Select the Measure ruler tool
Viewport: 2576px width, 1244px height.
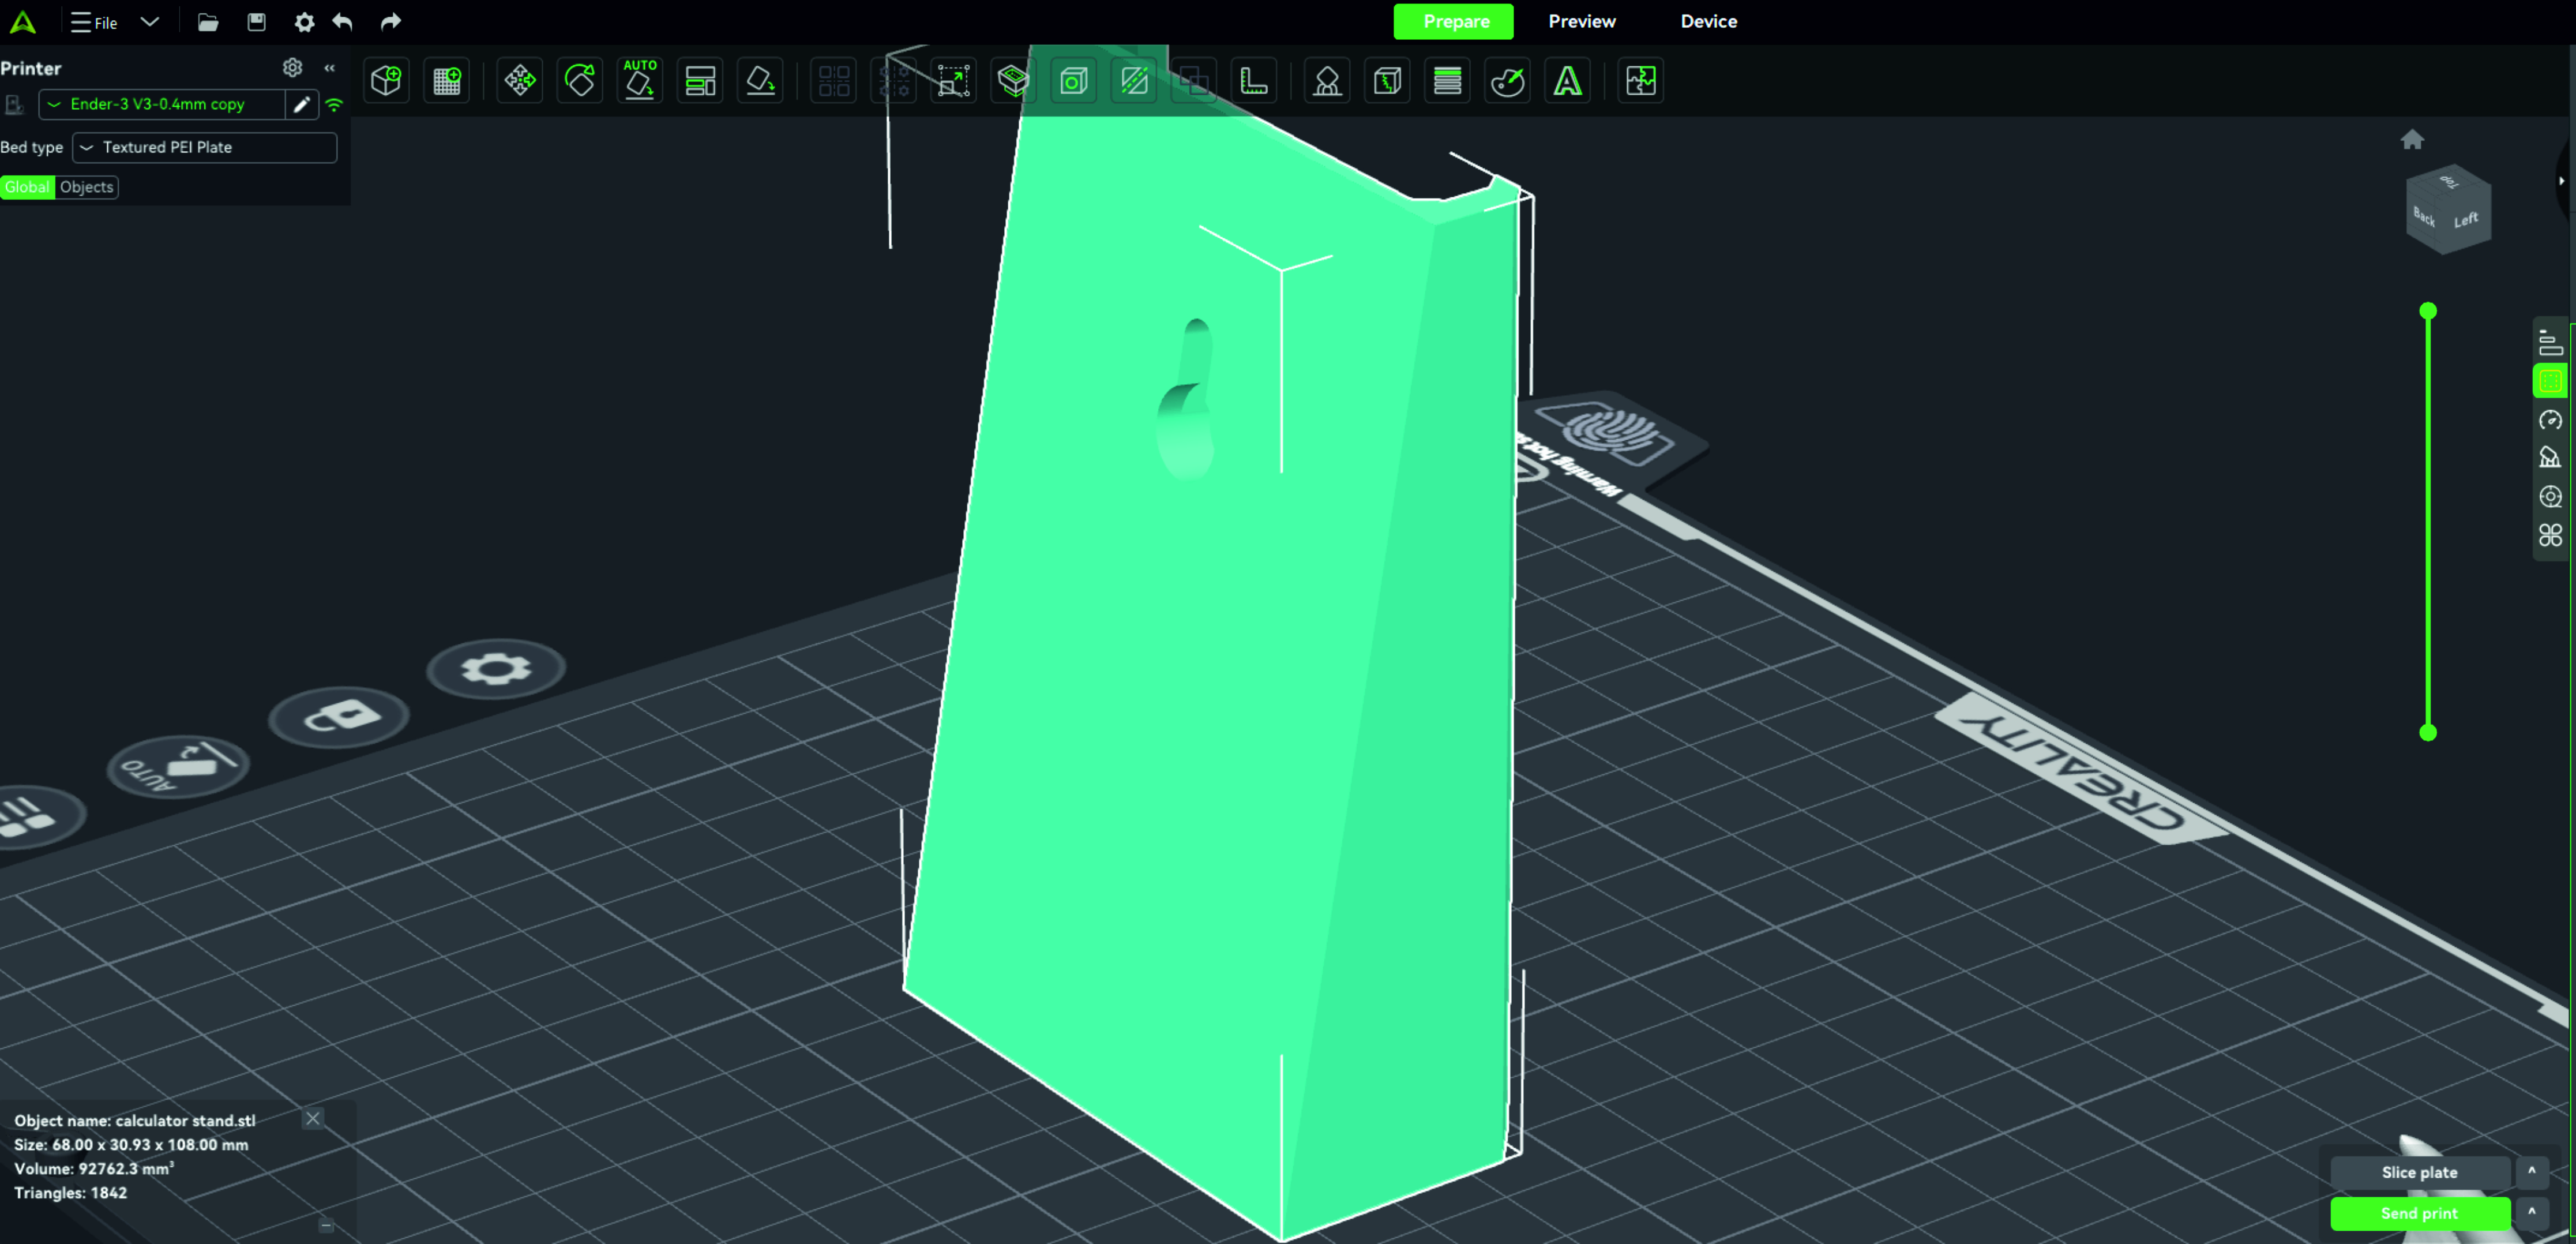tap(1254, 80)
